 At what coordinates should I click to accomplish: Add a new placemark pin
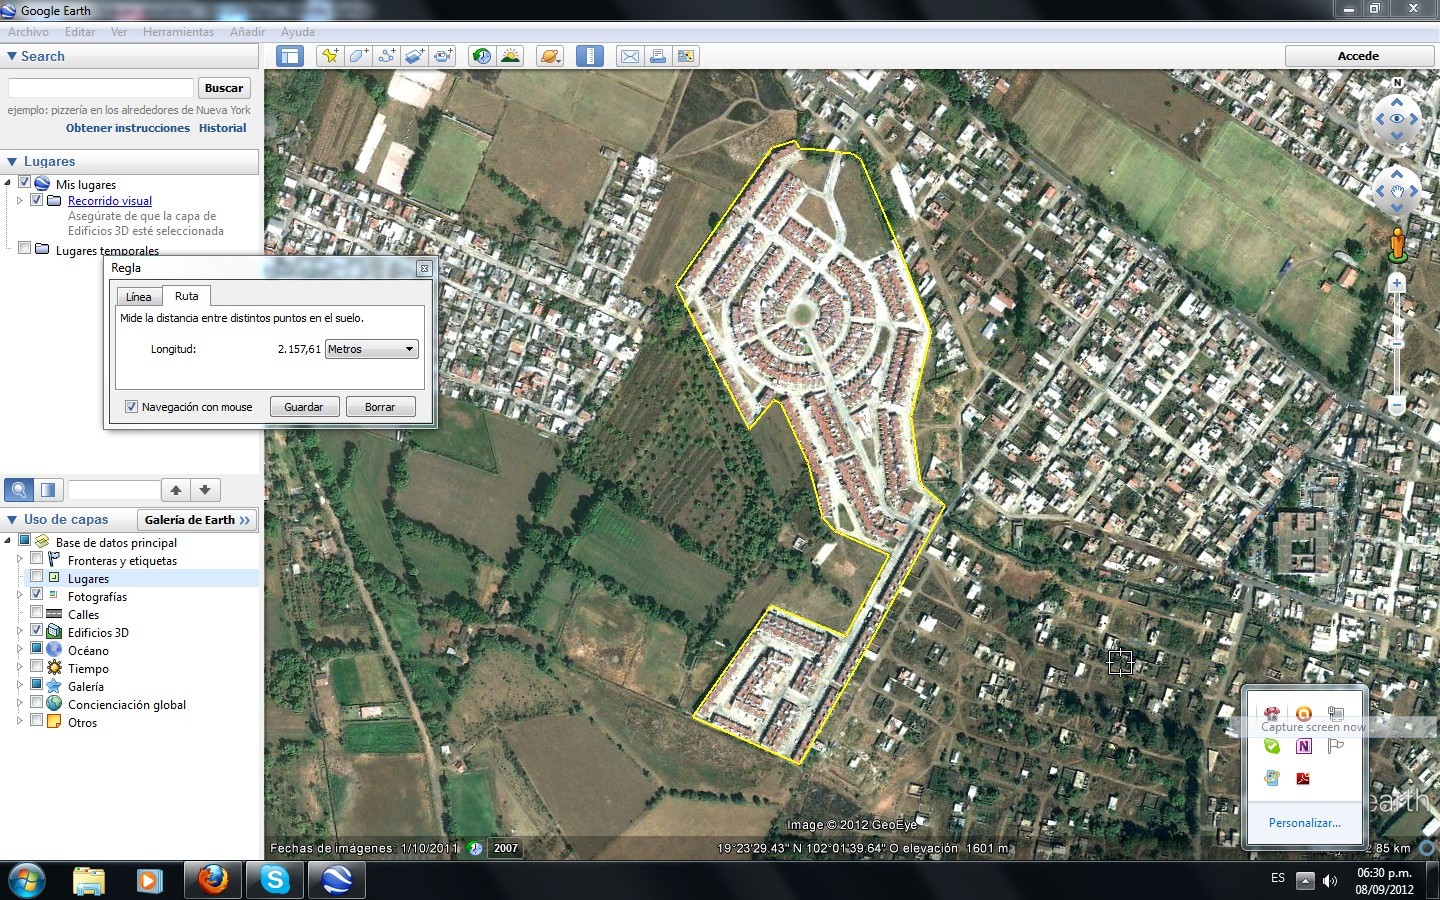pyautogui.click(x=329, y=56)
